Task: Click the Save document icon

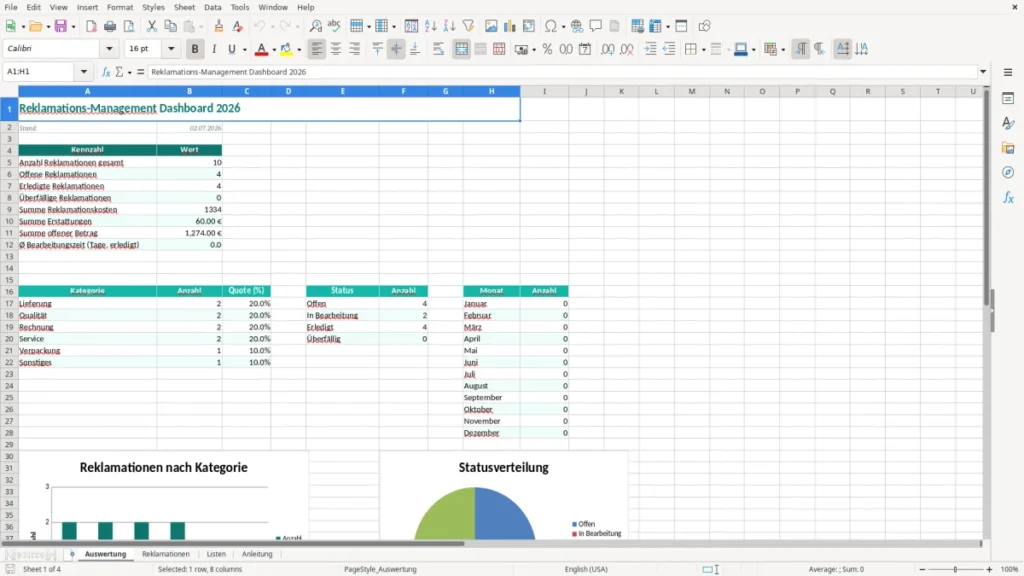Action: point(61,26)
